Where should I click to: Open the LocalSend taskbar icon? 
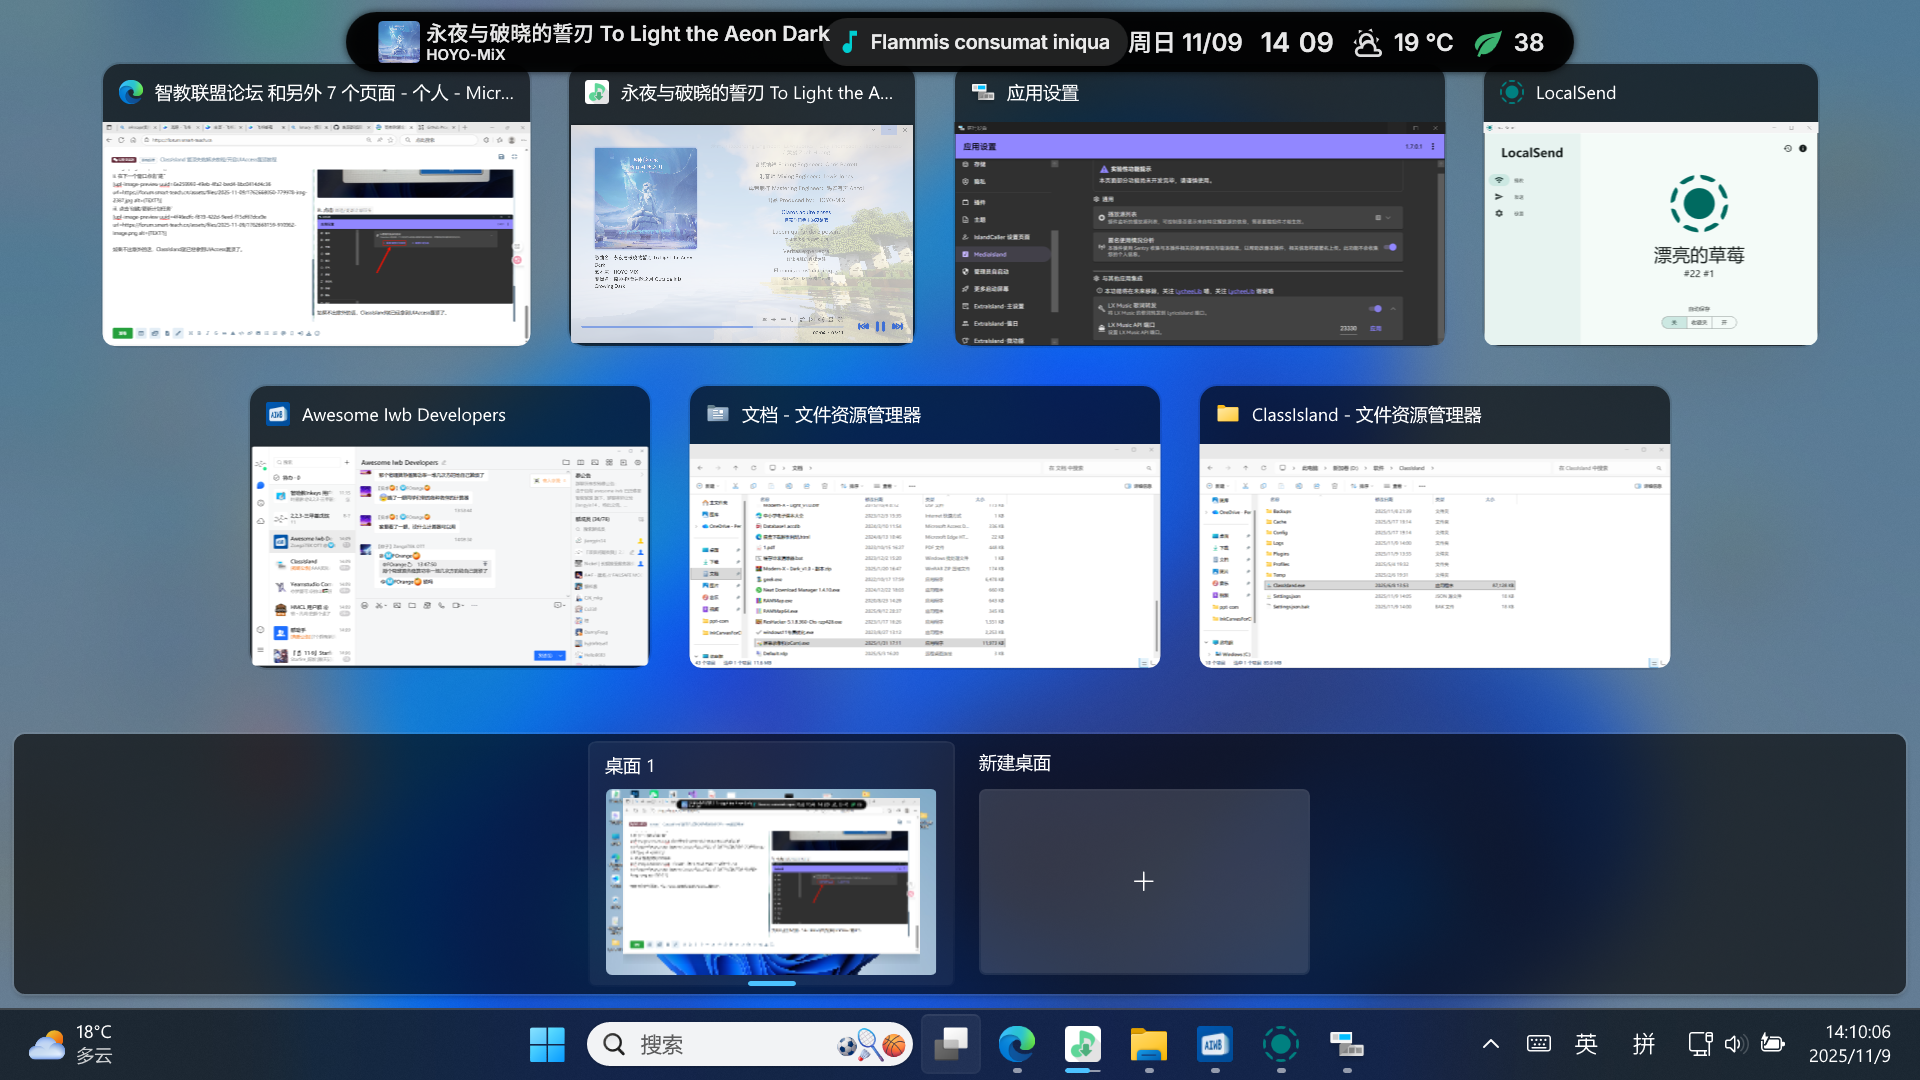pos(1280,1045)
